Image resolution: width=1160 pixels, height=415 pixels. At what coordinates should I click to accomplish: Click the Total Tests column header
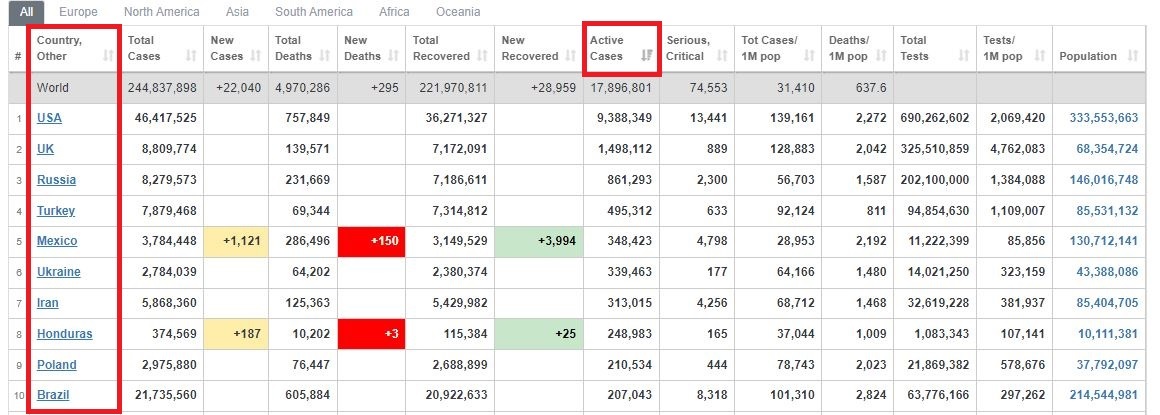point(935,49)
